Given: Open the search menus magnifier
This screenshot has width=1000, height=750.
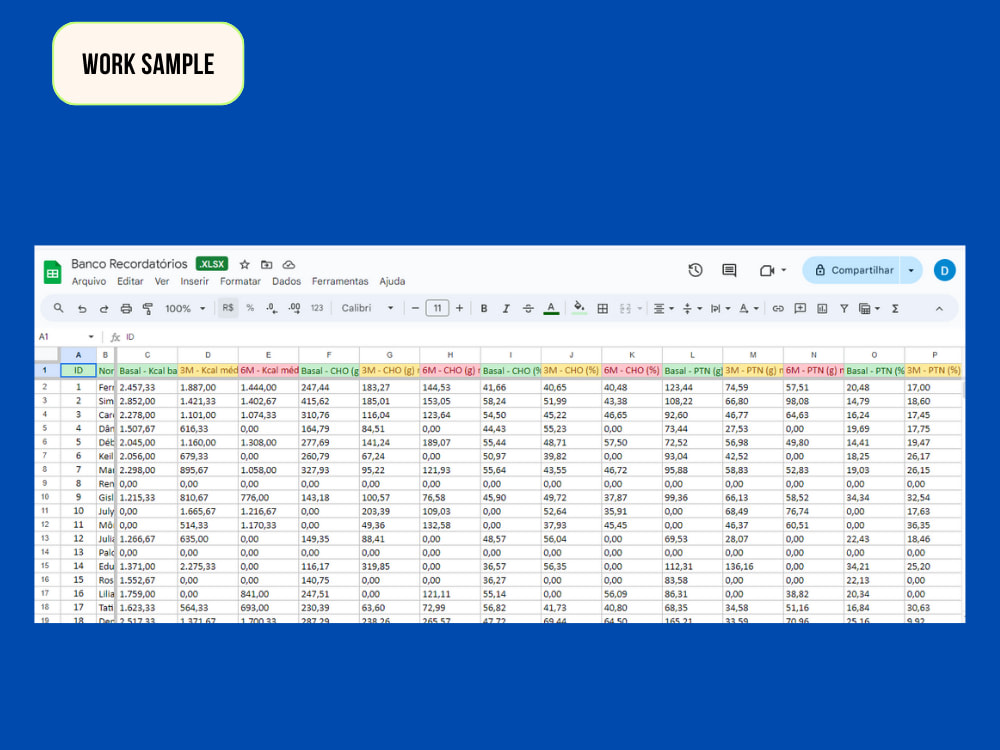Looking at the screenshot, I should 59,308.
